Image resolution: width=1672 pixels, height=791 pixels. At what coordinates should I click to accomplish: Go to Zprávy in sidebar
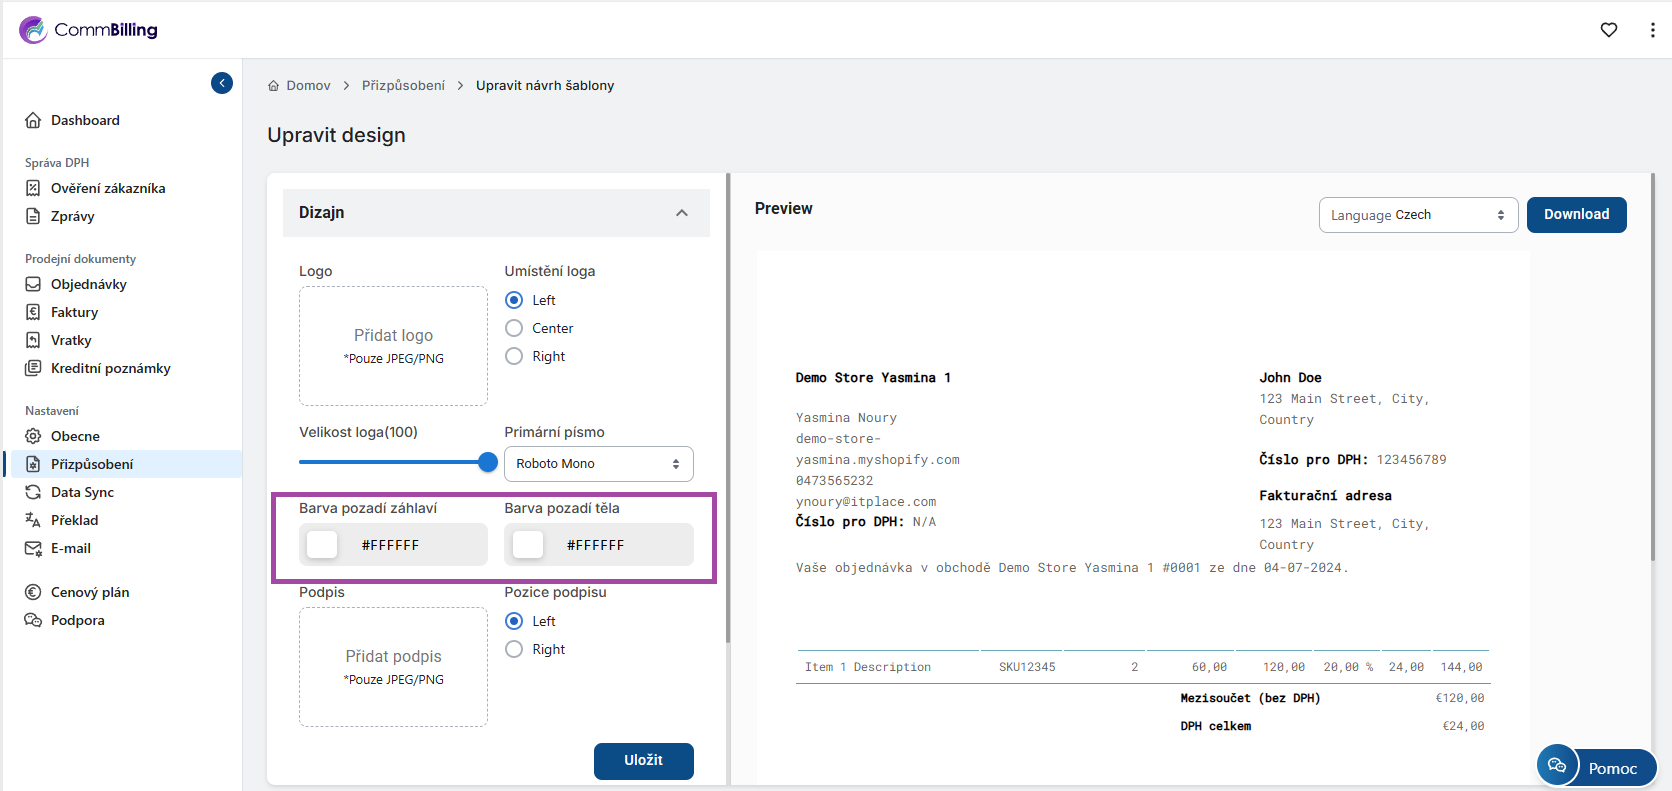click(x=73, y=216)
